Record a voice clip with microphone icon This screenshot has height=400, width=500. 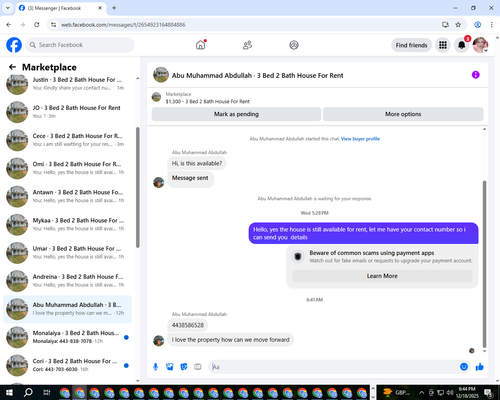click(155, 367)
